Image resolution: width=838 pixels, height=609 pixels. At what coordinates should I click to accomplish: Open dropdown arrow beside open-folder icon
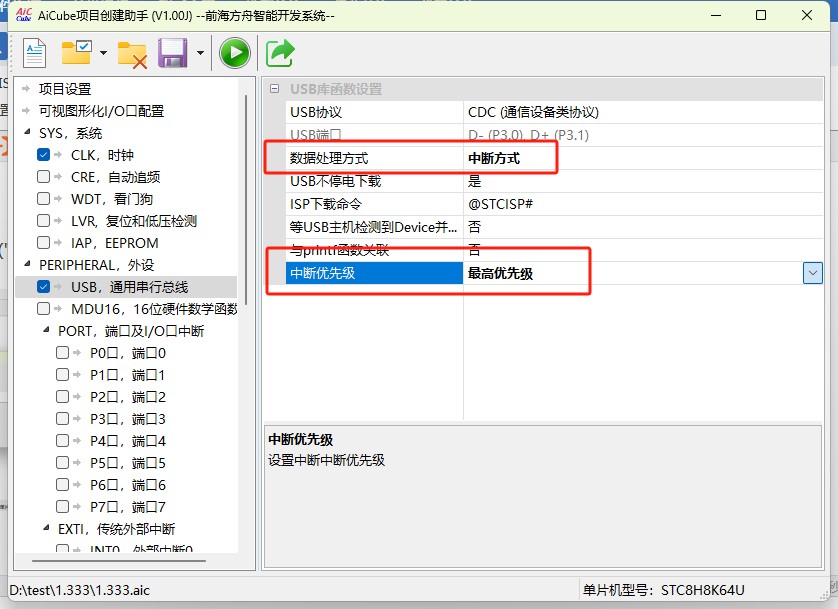coord(104,53)
